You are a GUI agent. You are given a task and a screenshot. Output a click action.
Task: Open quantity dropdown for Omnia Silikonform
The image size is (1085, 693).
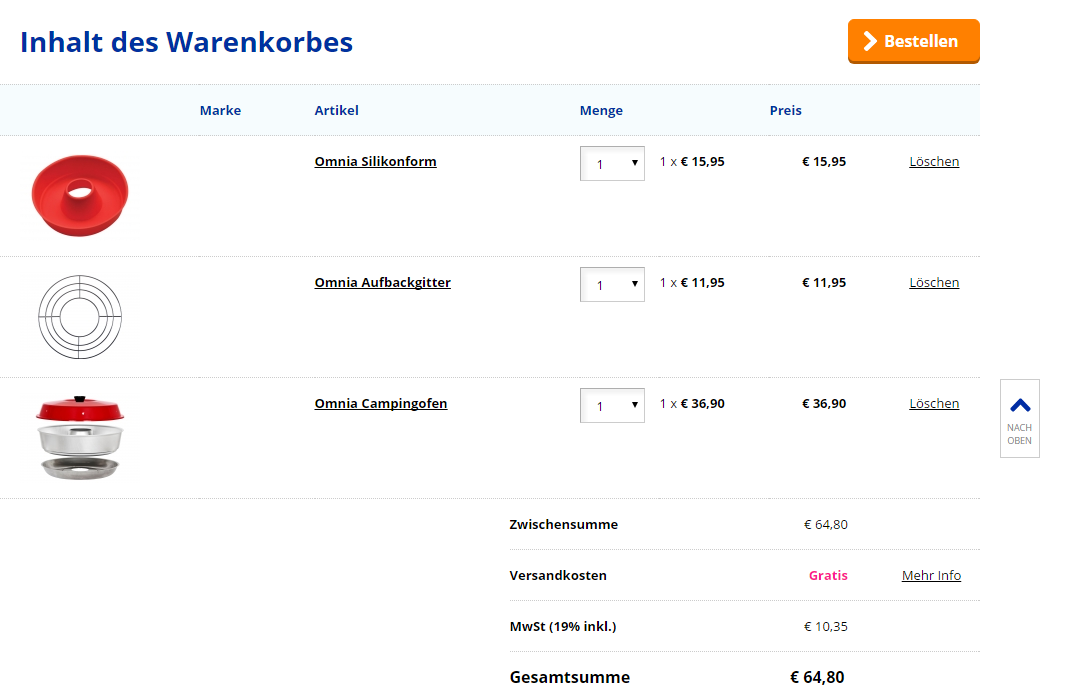(x=612, y=163)
